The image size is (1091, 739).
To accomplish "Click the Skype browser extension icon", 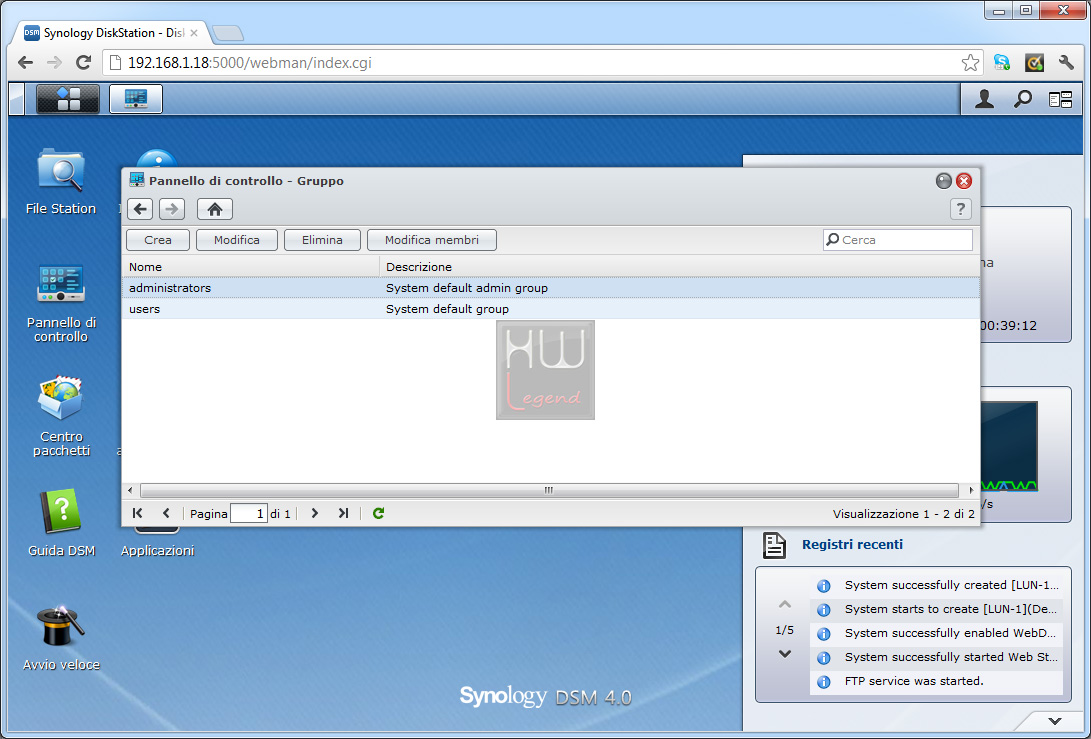I will (1002, 63).
